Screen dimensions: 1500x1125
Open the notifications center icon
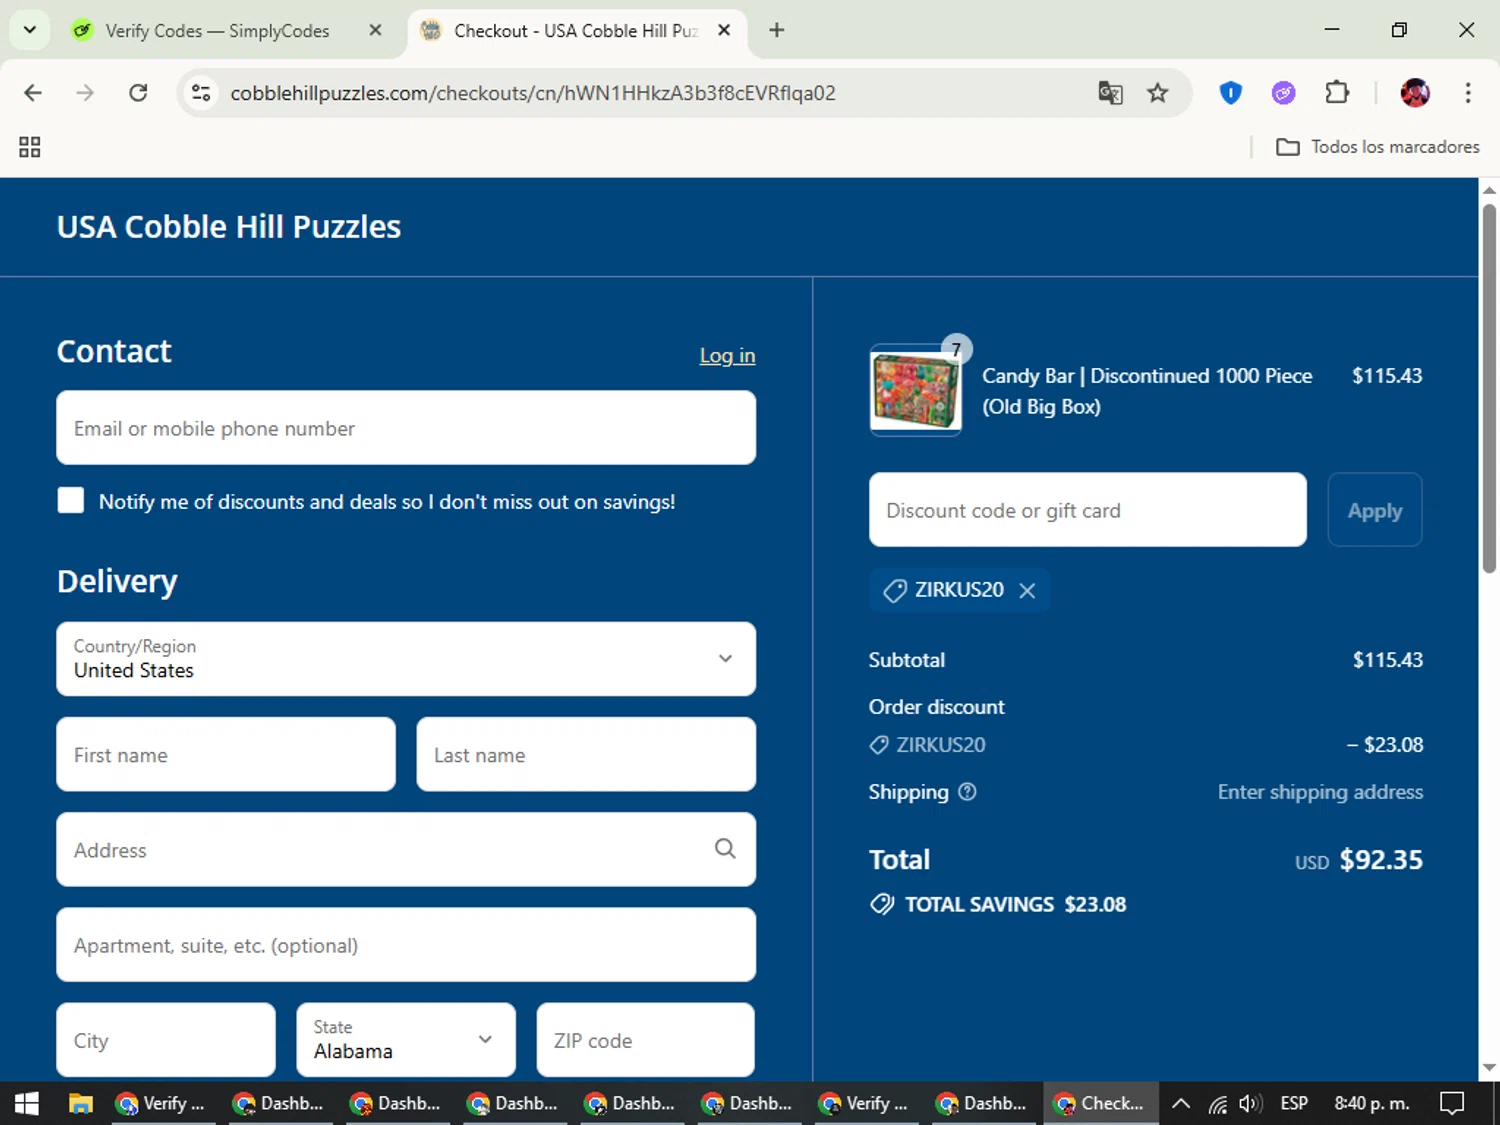point(1452,1103)
